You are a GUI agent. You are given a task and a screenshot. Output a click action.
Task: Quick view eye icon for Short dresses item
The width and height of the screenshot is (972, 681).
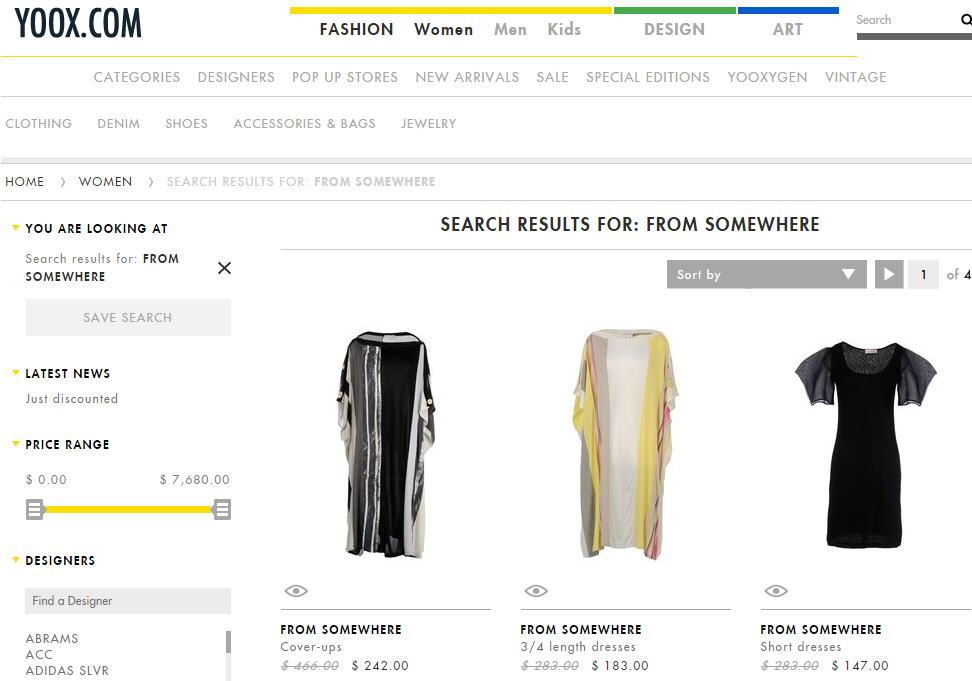tap(776, 591)
